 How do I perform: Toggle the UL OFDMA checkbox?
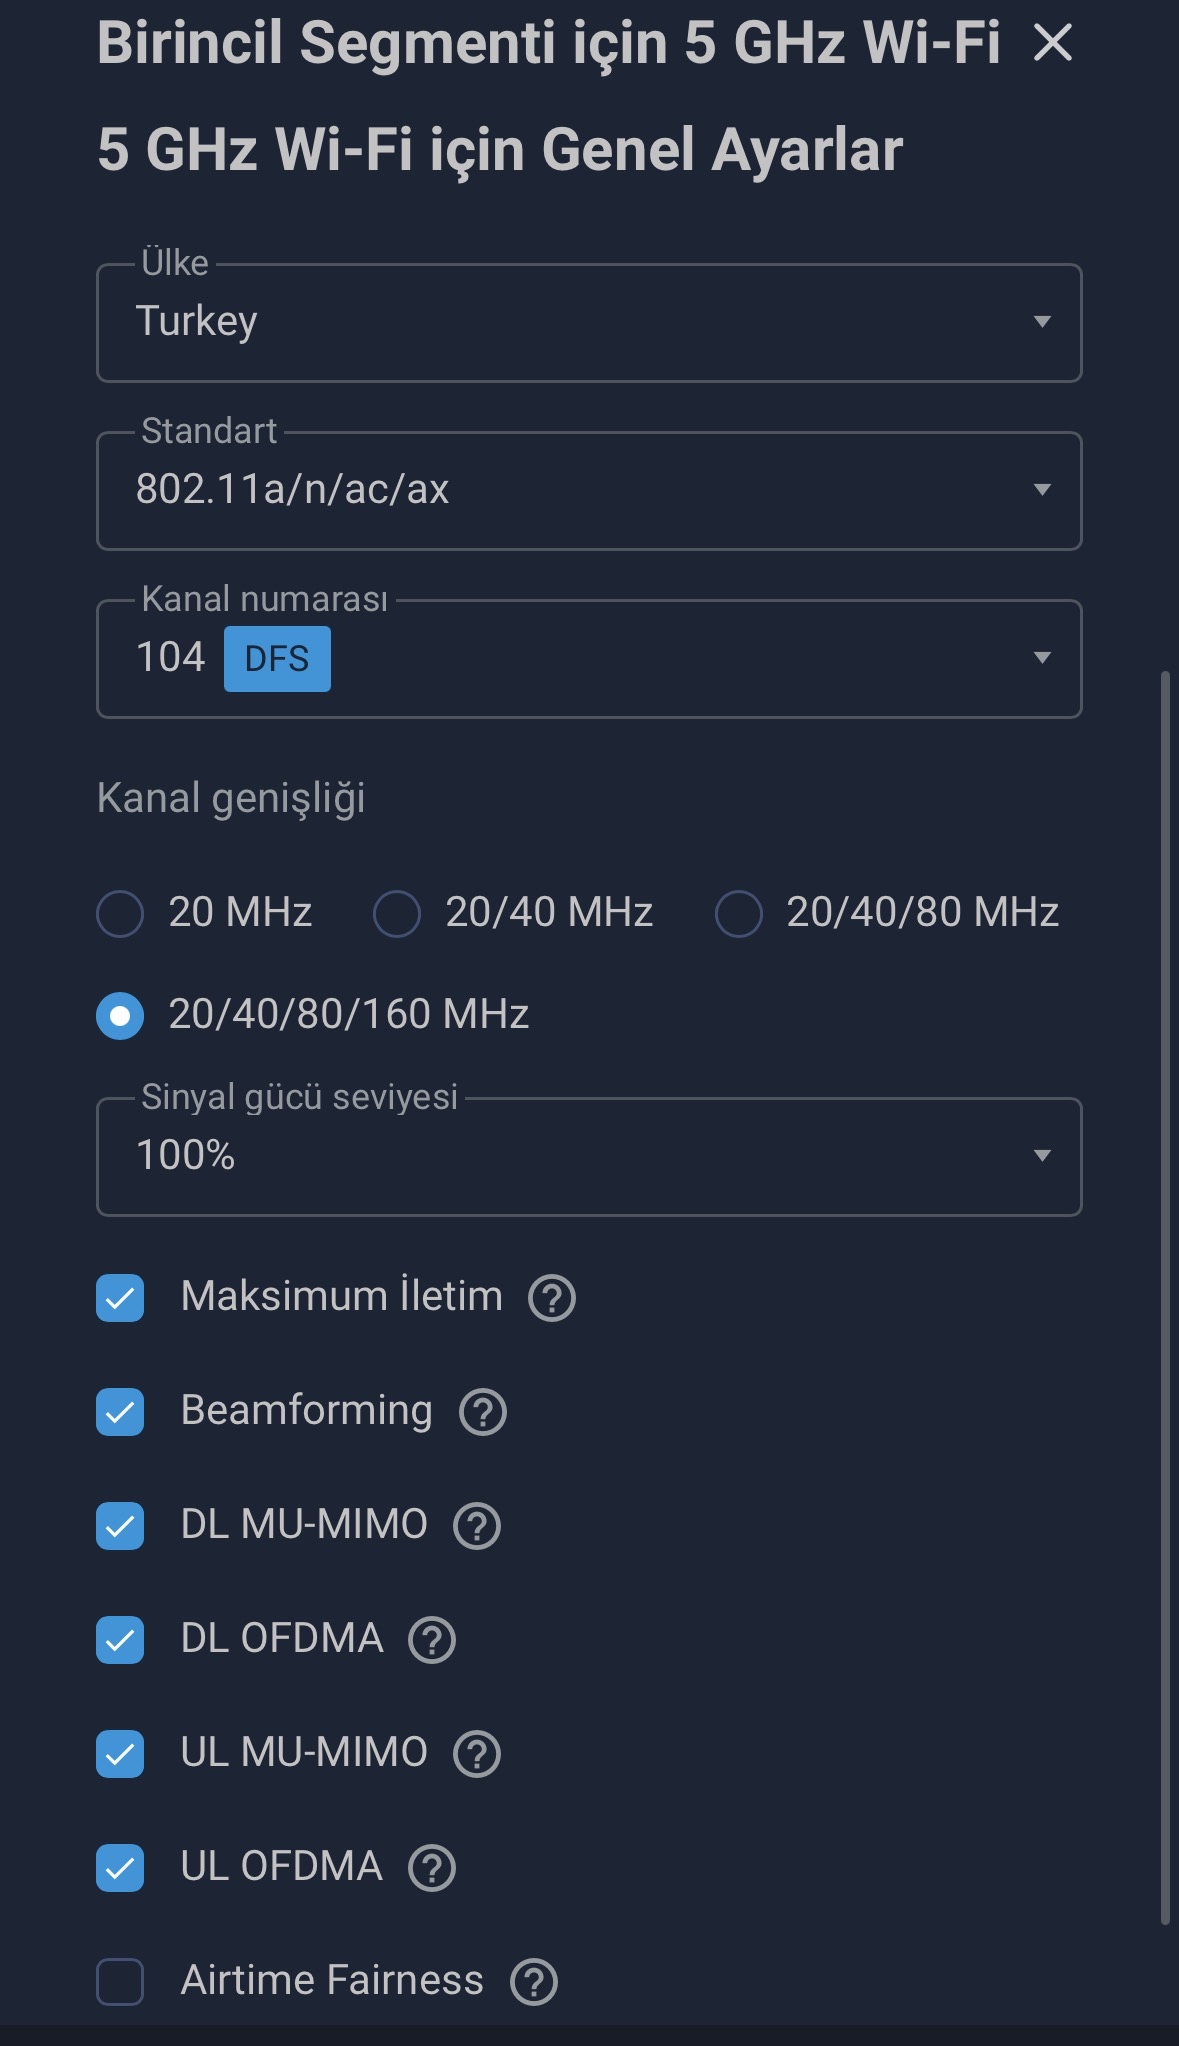120,1868
